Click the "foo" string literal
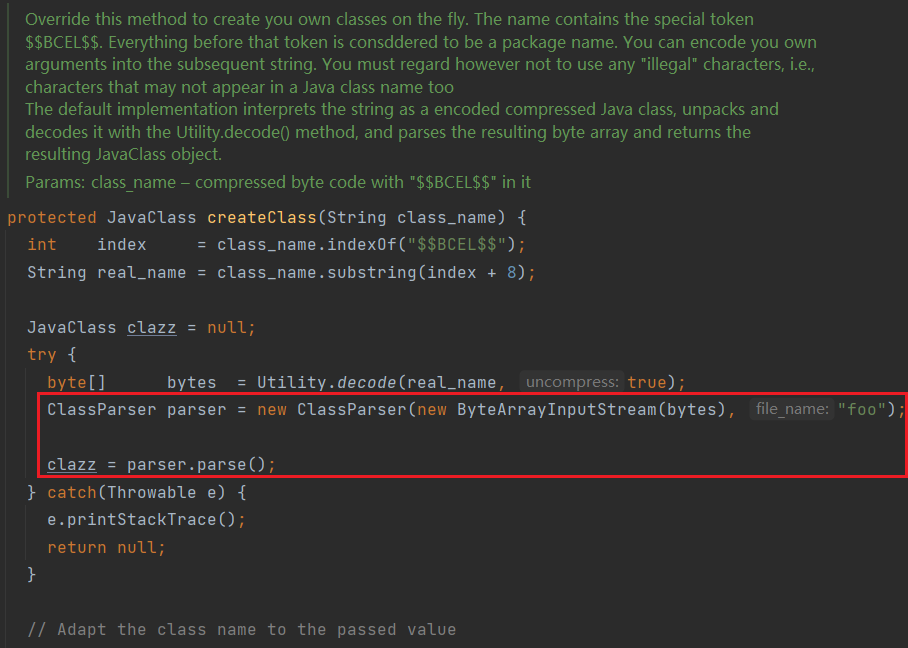This screenshot has height=648, width=908. pyautogui.click(x=862, y=409)
